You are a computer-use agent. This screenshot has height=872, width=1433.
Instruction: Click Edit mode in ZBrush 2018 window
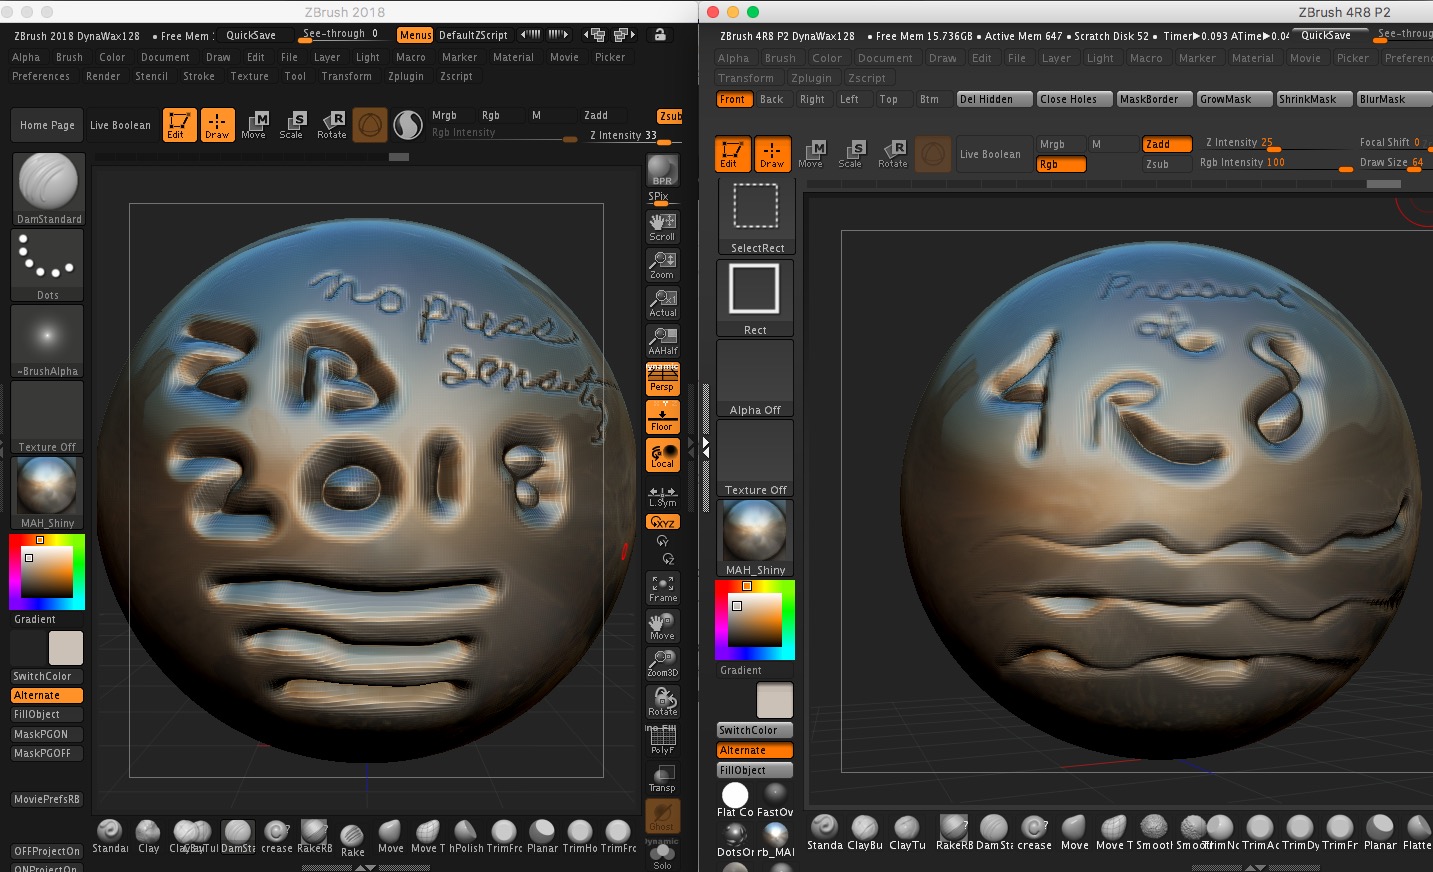[x=180, y=125]
